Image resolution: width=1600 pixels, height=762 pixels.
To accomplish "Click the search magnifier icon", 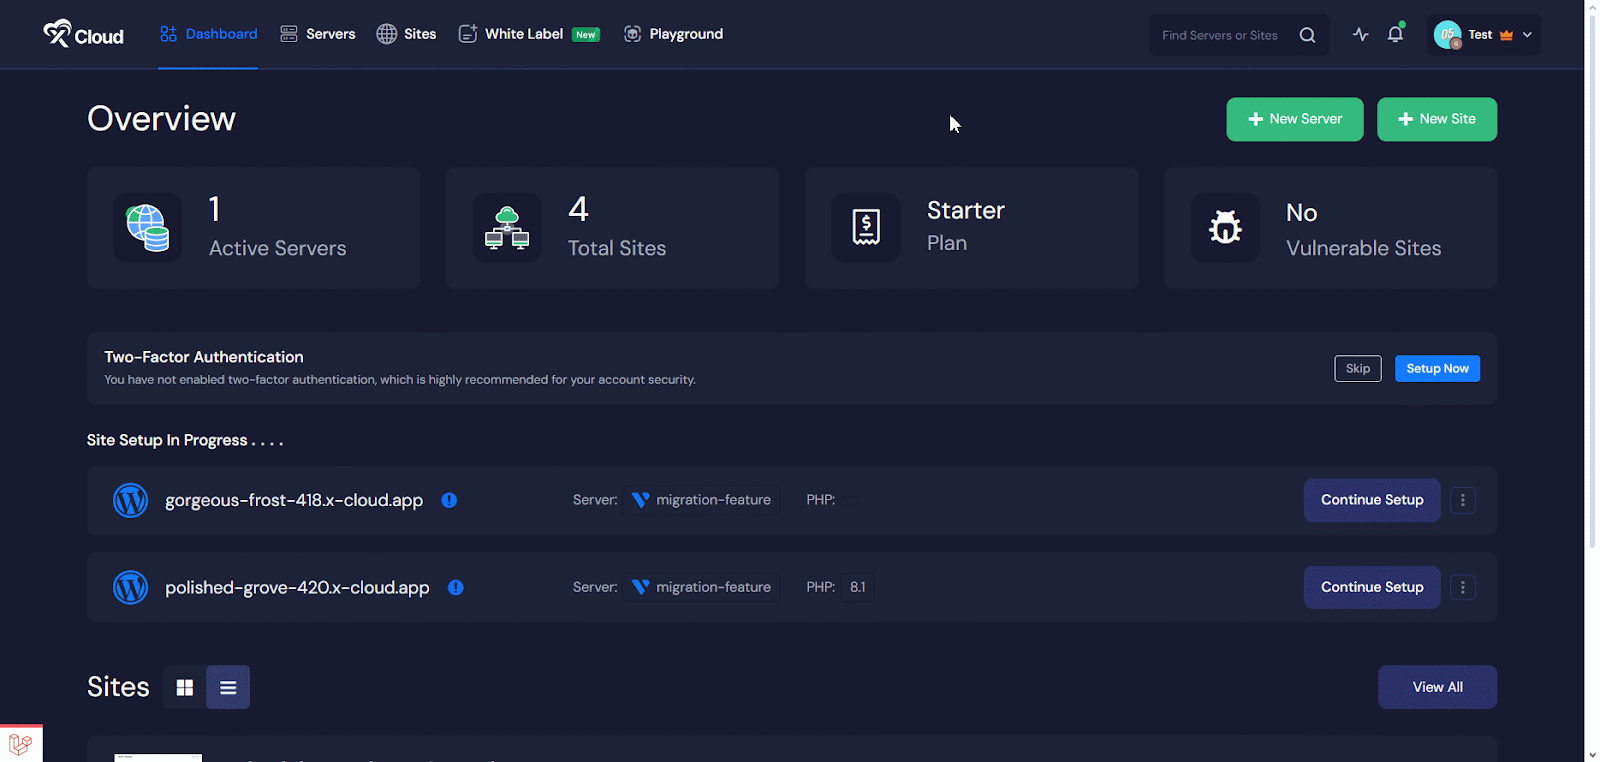I will (1307, 35).
